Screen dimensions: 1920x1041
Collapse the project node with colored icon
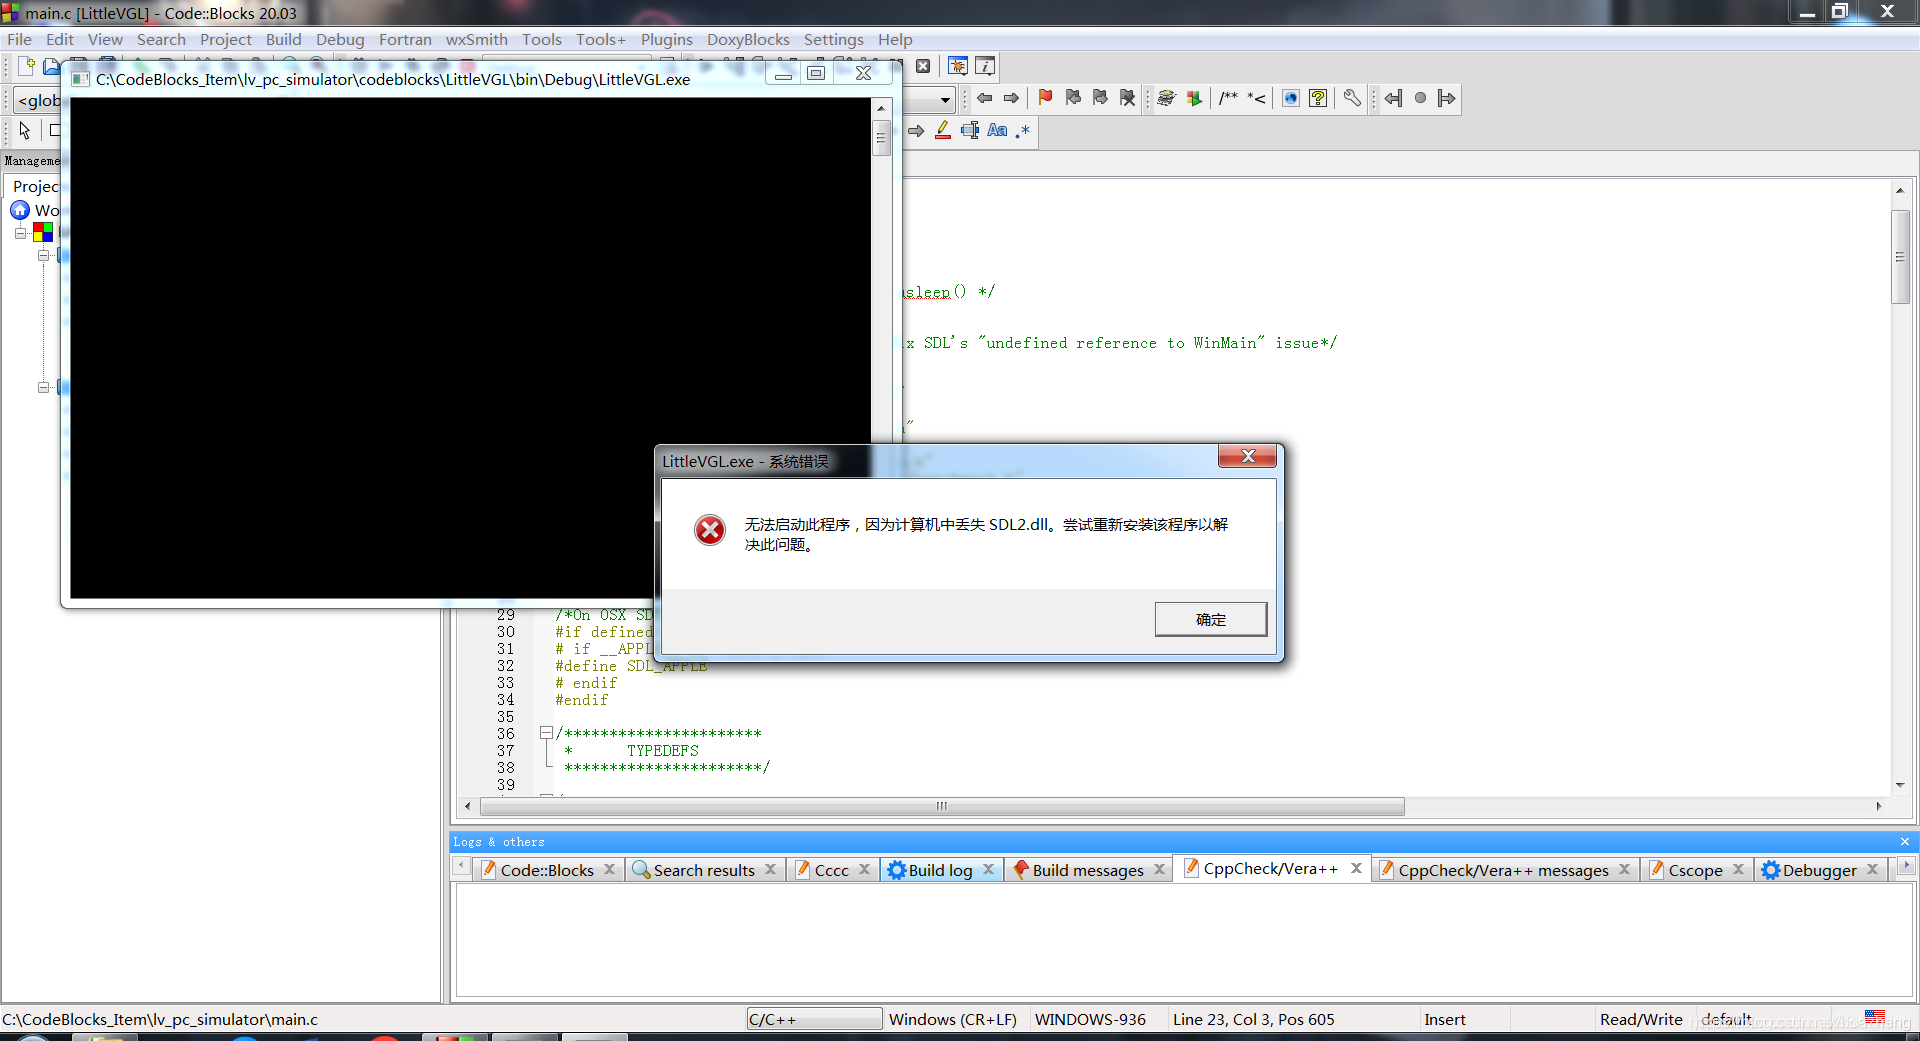[20, 233]
